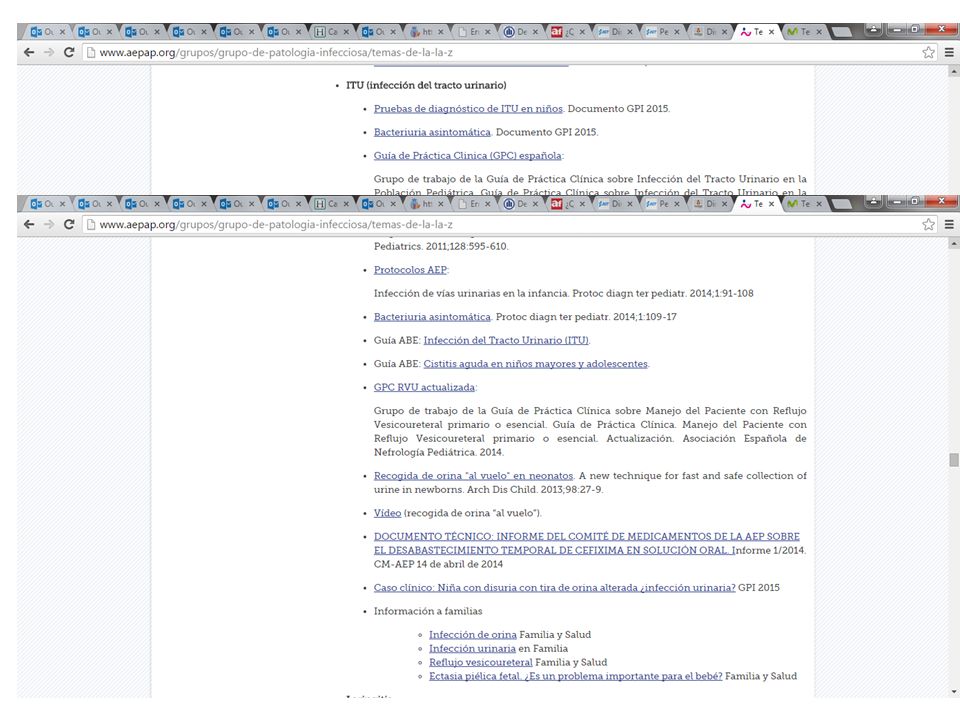Close the "Pe" tab in the upper window
960x720 pixels.
[677, 32]
